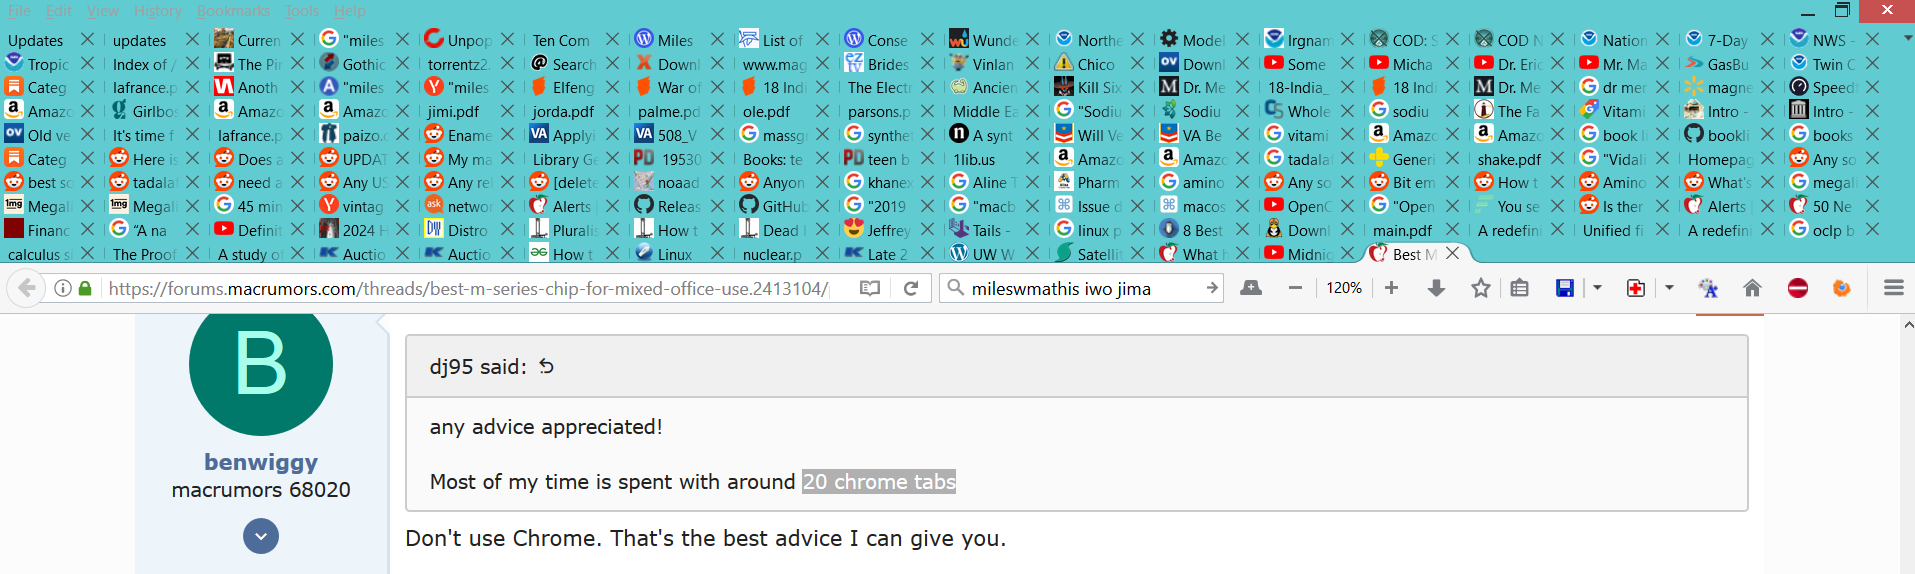Image resolution: width=1915 pixels, height=574 pixels.
Task: Open the site information icon in address bar
Action: click(x=63, y=288)
